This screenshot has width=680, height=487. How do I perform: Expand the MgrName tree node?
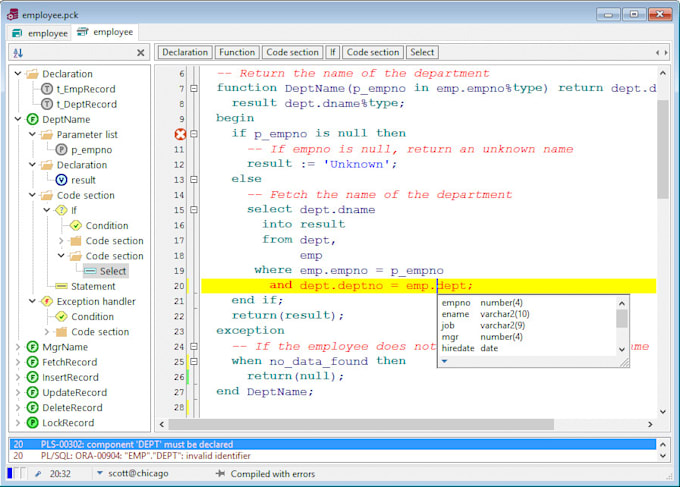[x=18, y=347]
